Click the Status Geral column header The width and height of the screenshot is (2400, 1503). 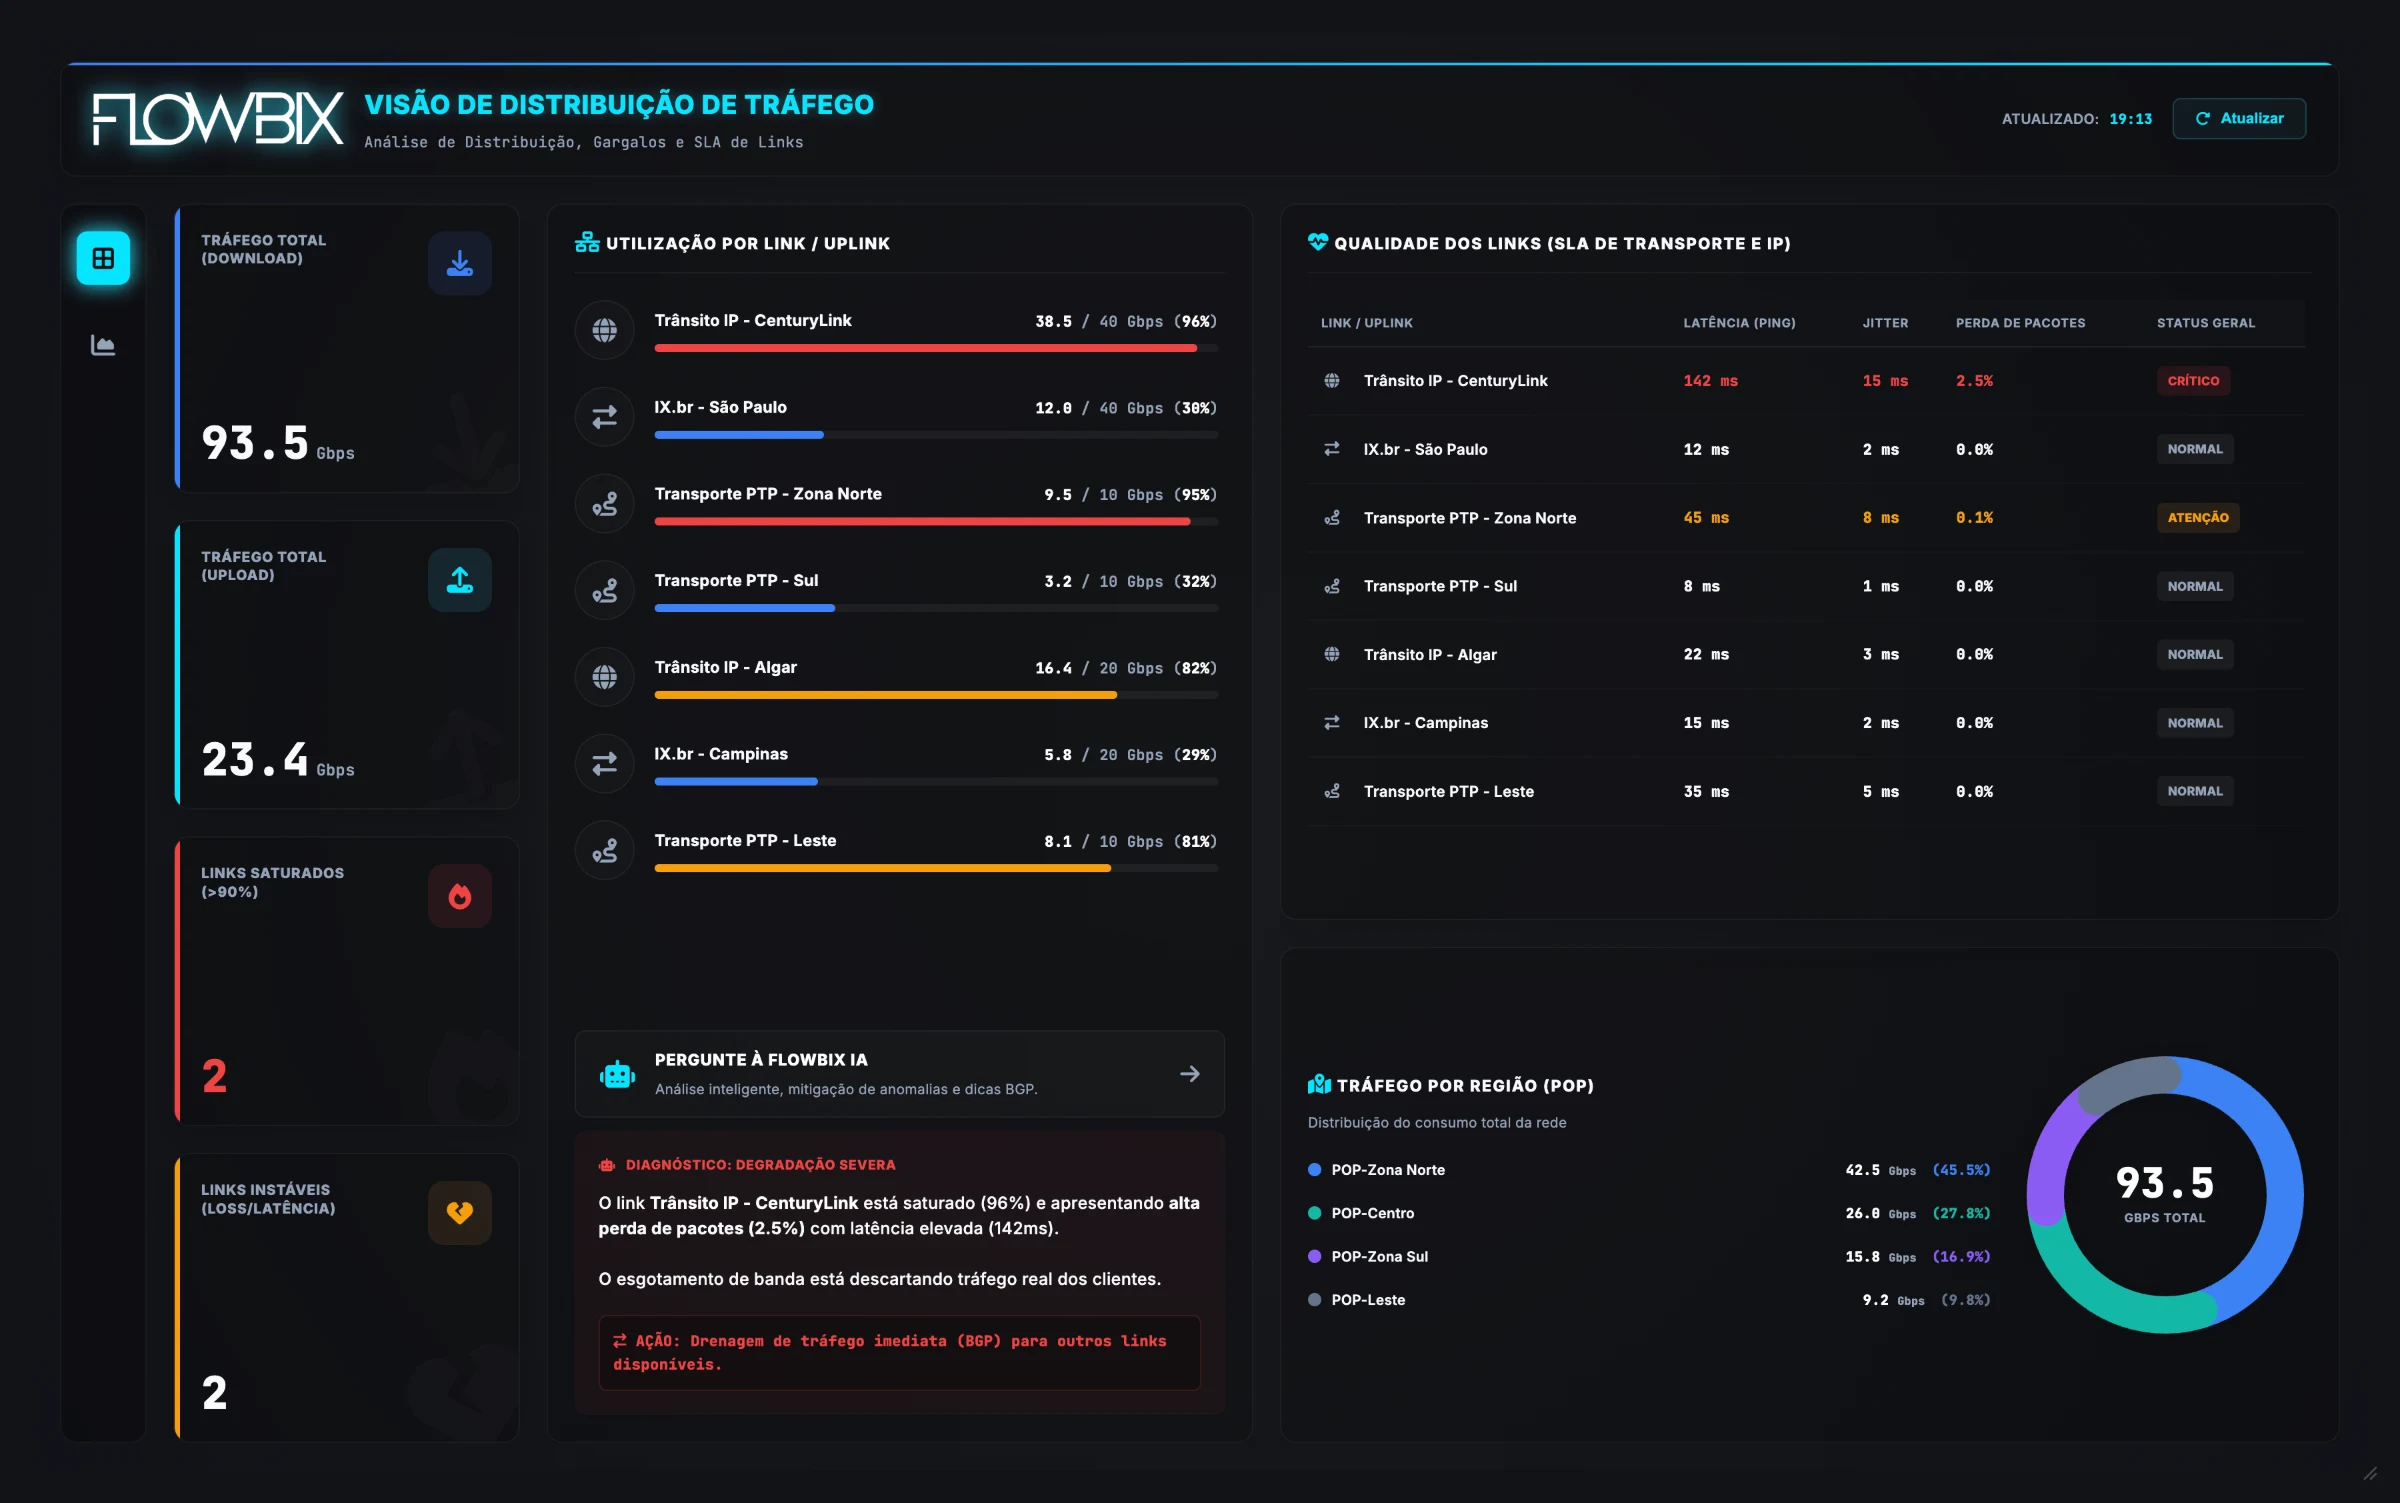[2205, 323]
